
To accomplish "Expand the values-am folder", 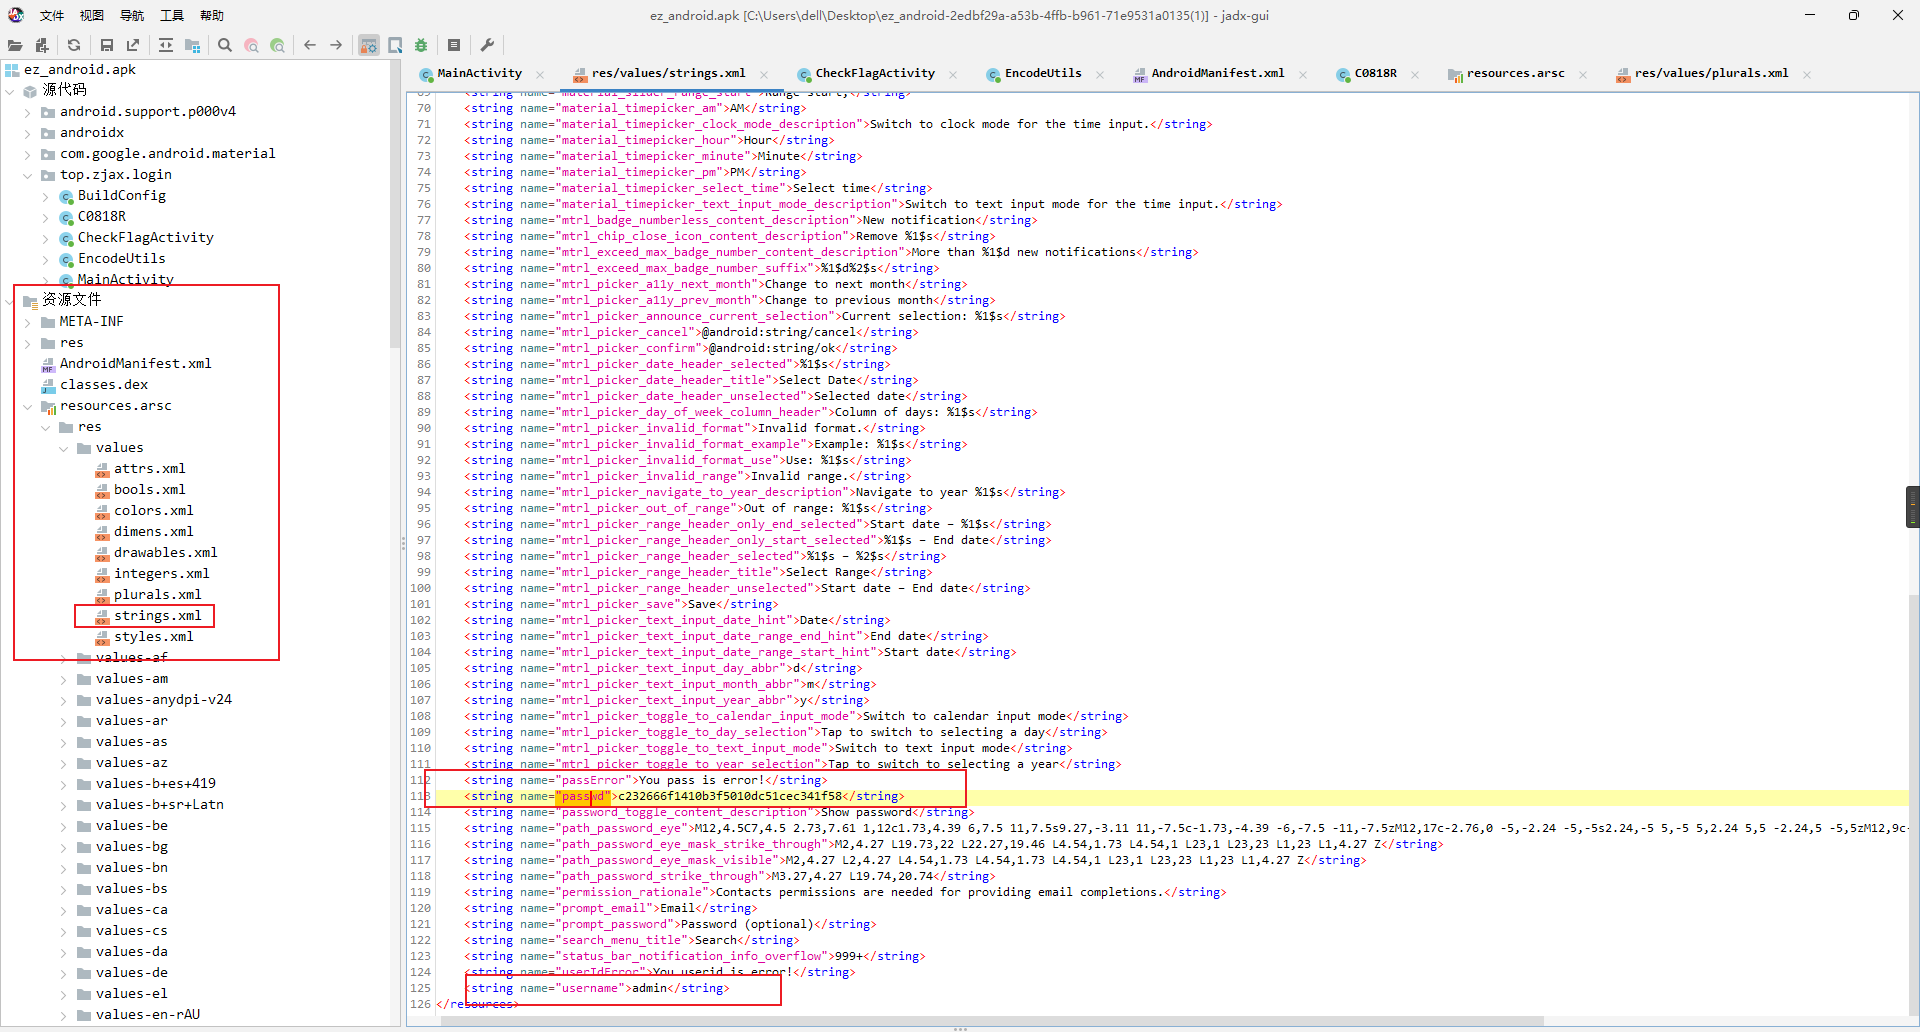I will 64,679.
